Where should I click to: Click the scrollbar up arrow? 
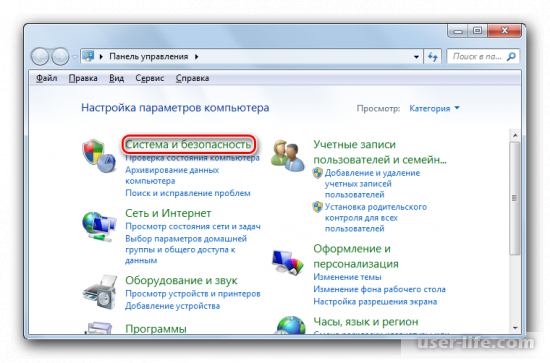[515, 135]
